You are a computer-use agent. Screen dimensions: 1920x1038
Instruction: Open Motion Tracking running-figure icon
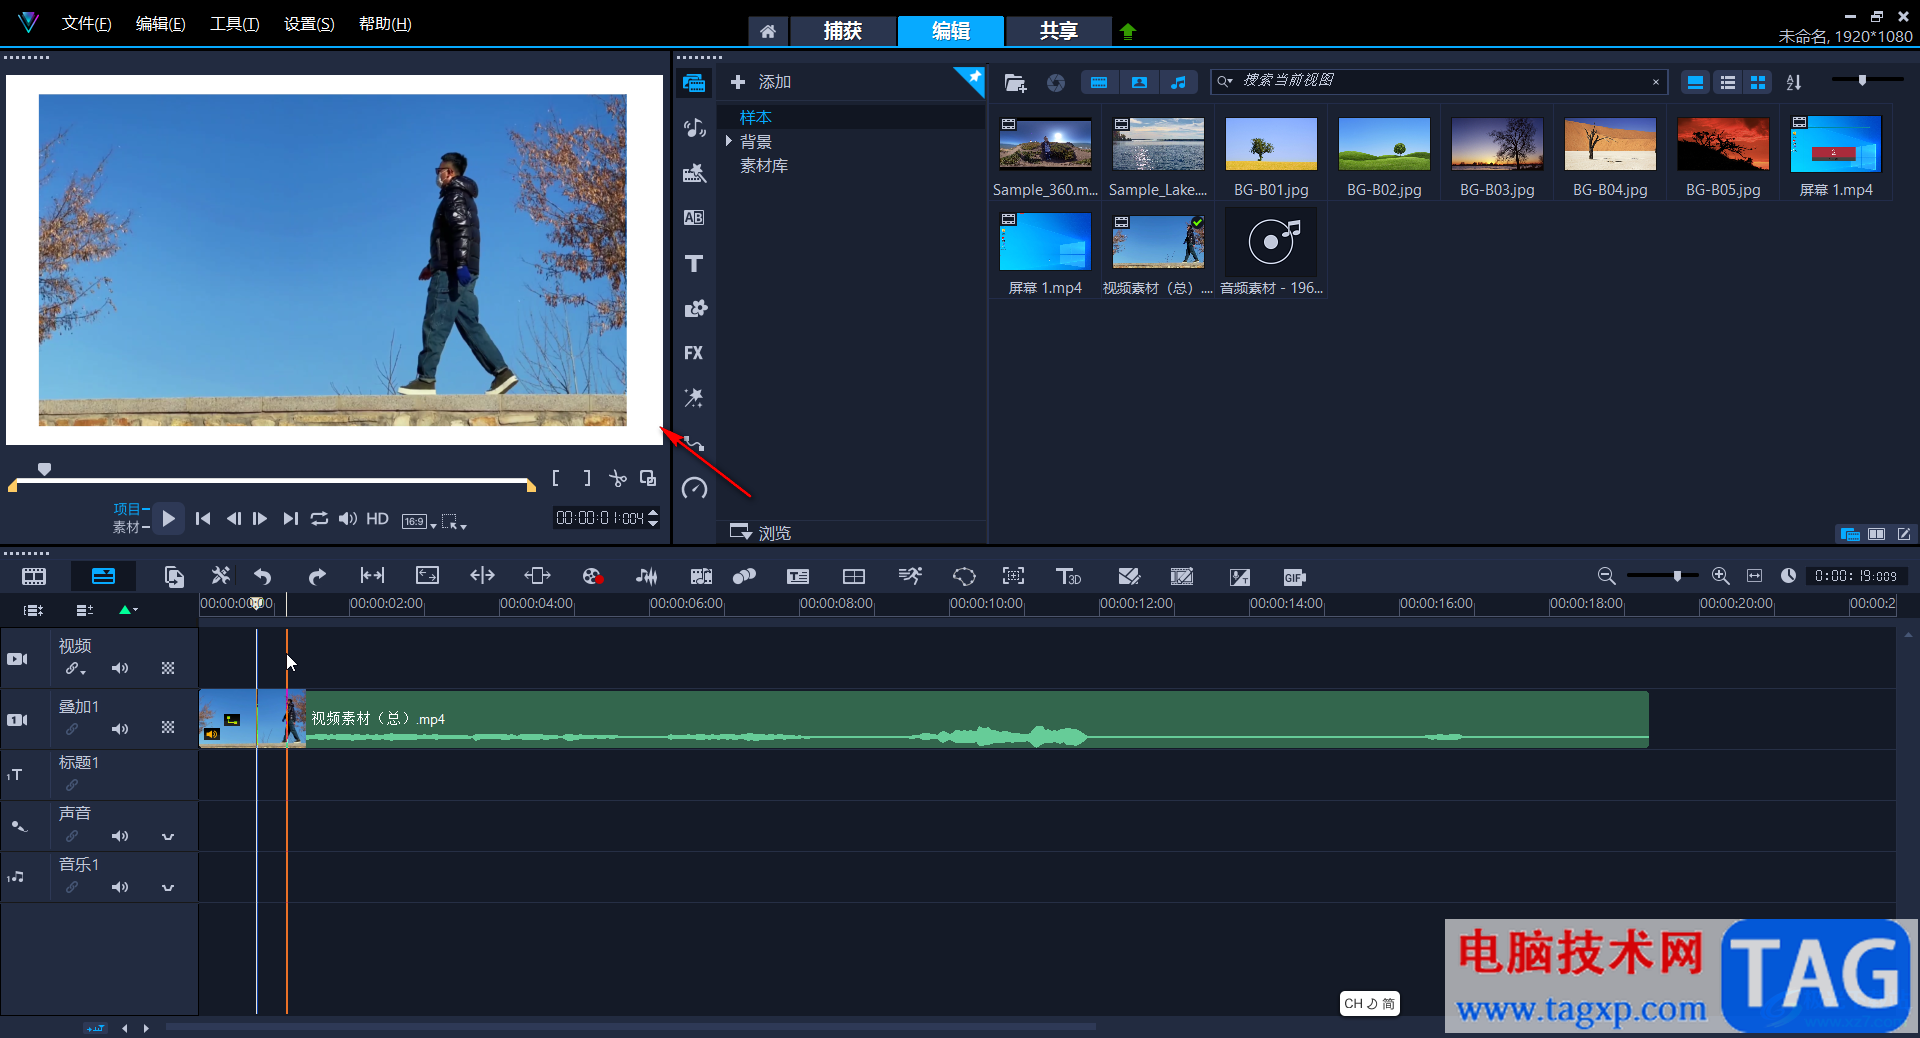(910, 576)
